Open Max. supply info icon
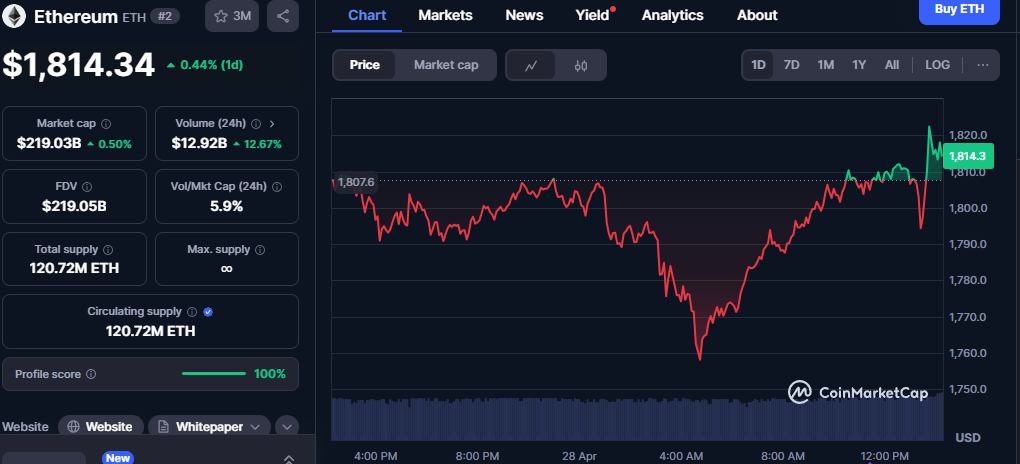 (260, 249)
